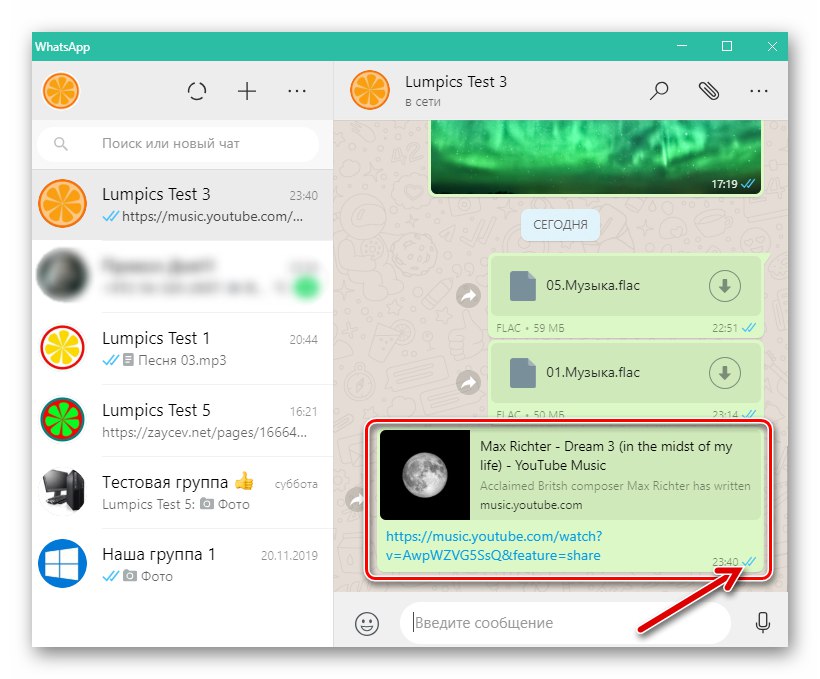Open Наша группа 1 chat
The image size is (820, 679).
tap(183, 565)
